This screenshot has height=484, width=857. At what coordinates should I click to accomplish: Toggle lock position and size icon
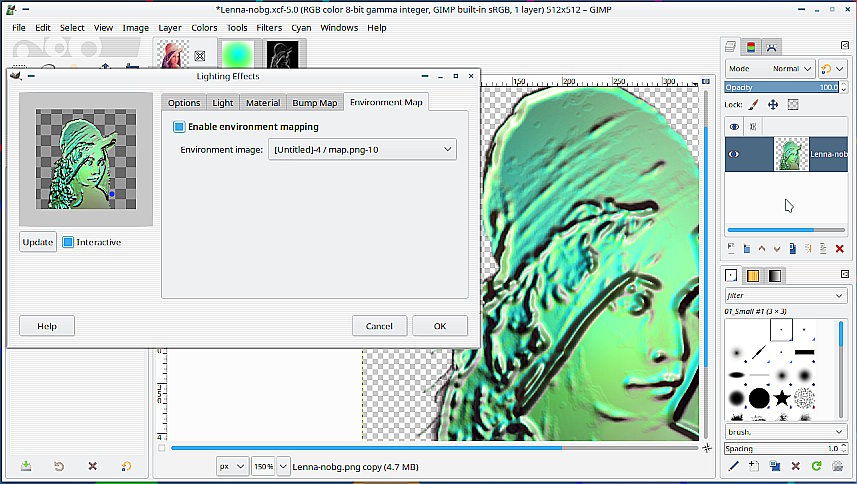[x=773, y=104]
